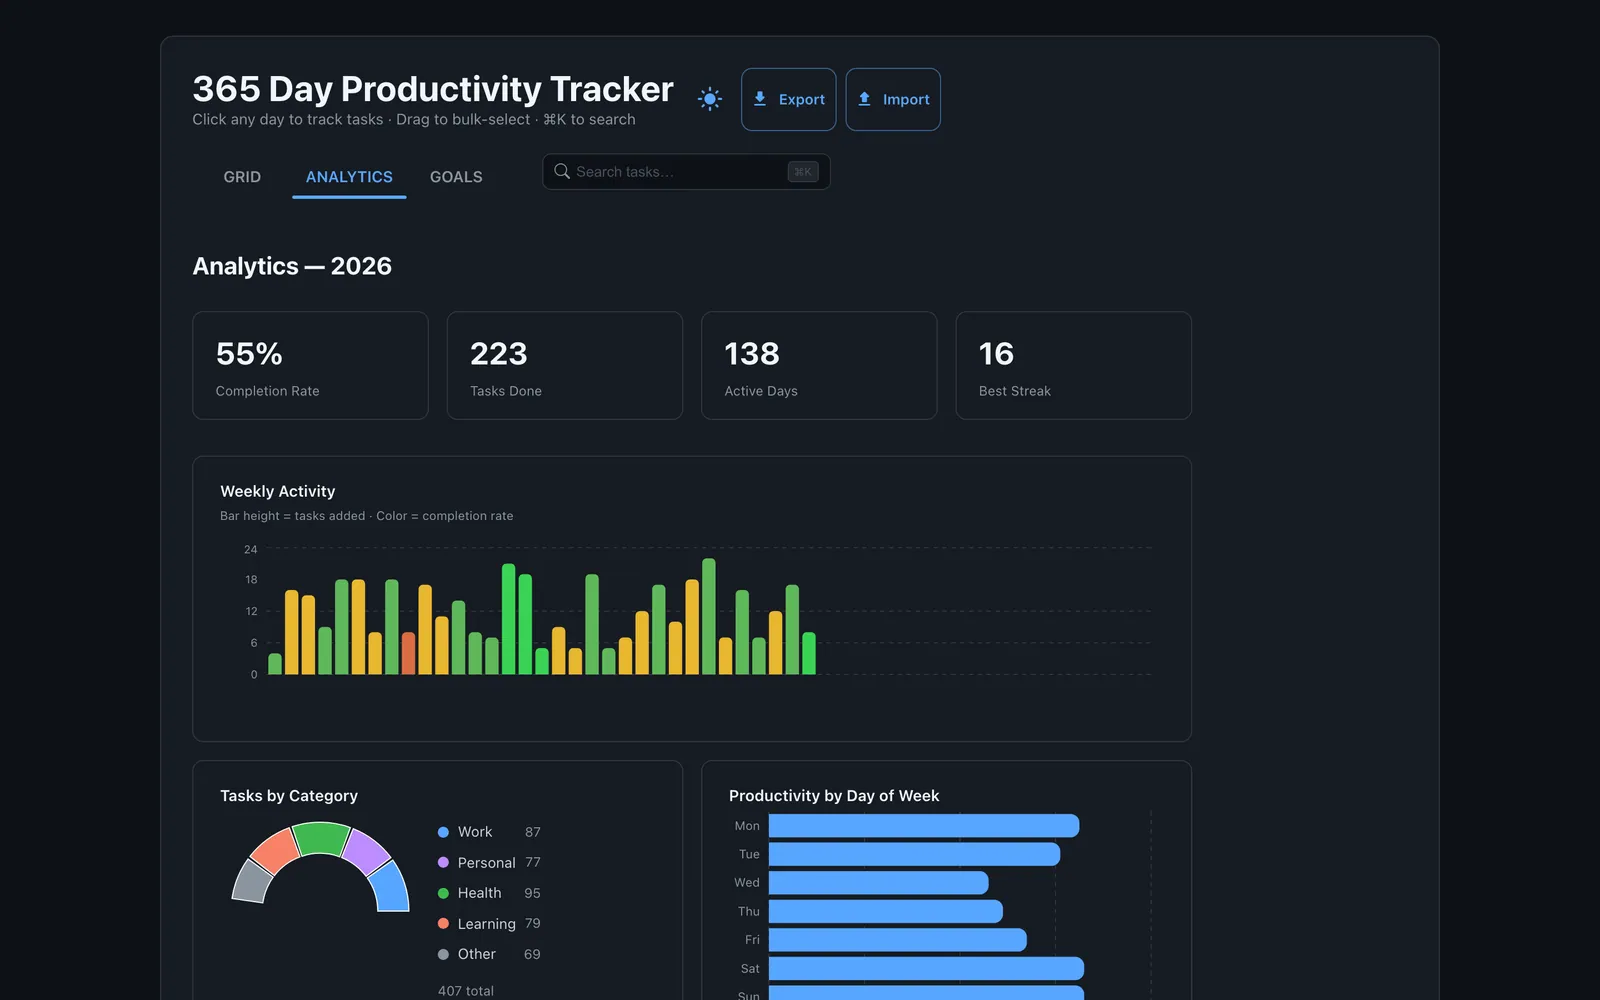Click the "Analytics — 2026" heading
Viewport: 1600px width, 1000px height.
pyautogui.click(x=292, y=266)
